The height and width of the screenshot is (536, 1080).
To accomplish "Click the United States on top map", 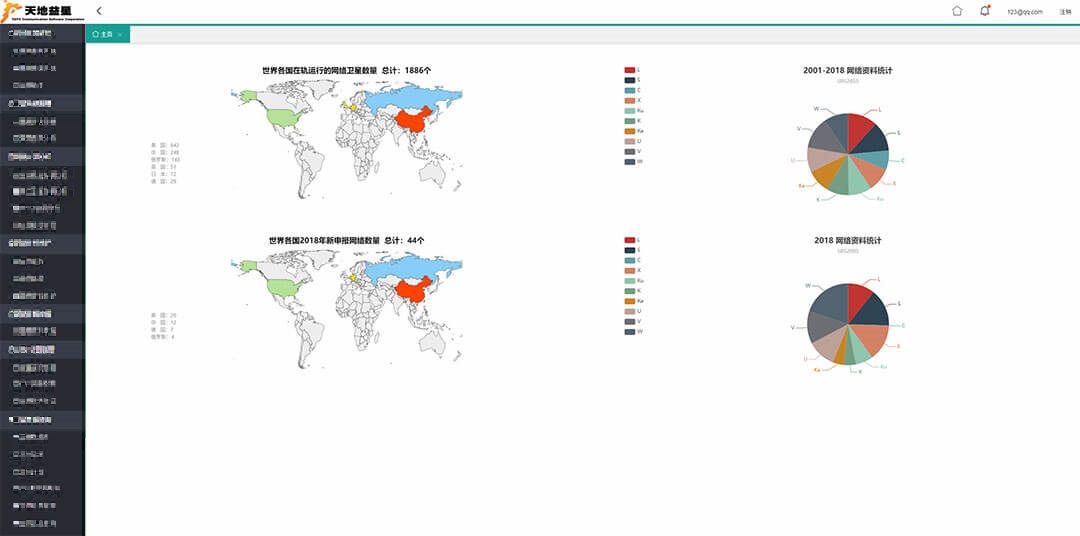I will click(x=282, y=117).
